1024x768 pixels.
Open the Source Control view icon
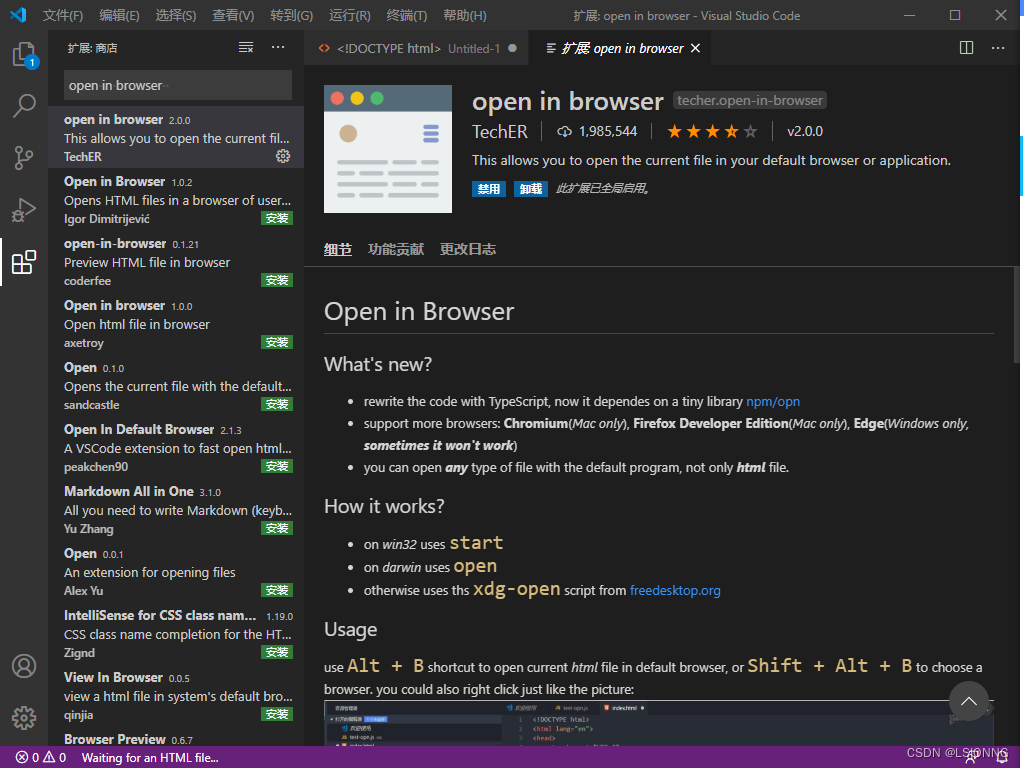point(24,157)
